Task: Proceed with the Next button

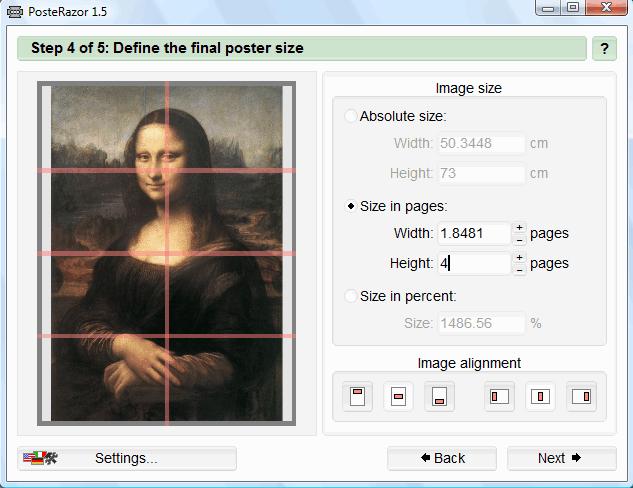Action: tap(562, 458)
